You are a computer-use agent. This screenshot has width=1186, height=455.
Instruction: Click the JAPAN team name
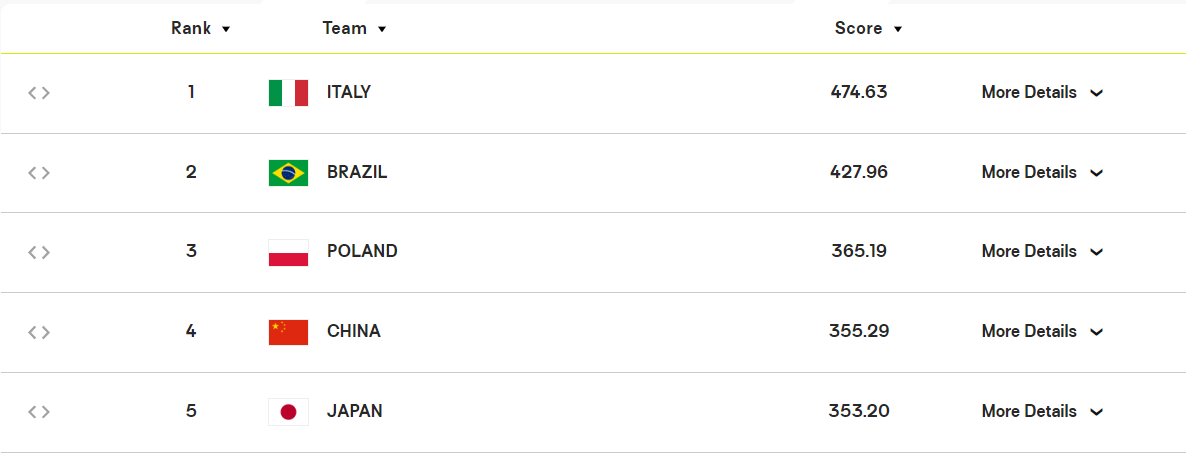(354, 412)
